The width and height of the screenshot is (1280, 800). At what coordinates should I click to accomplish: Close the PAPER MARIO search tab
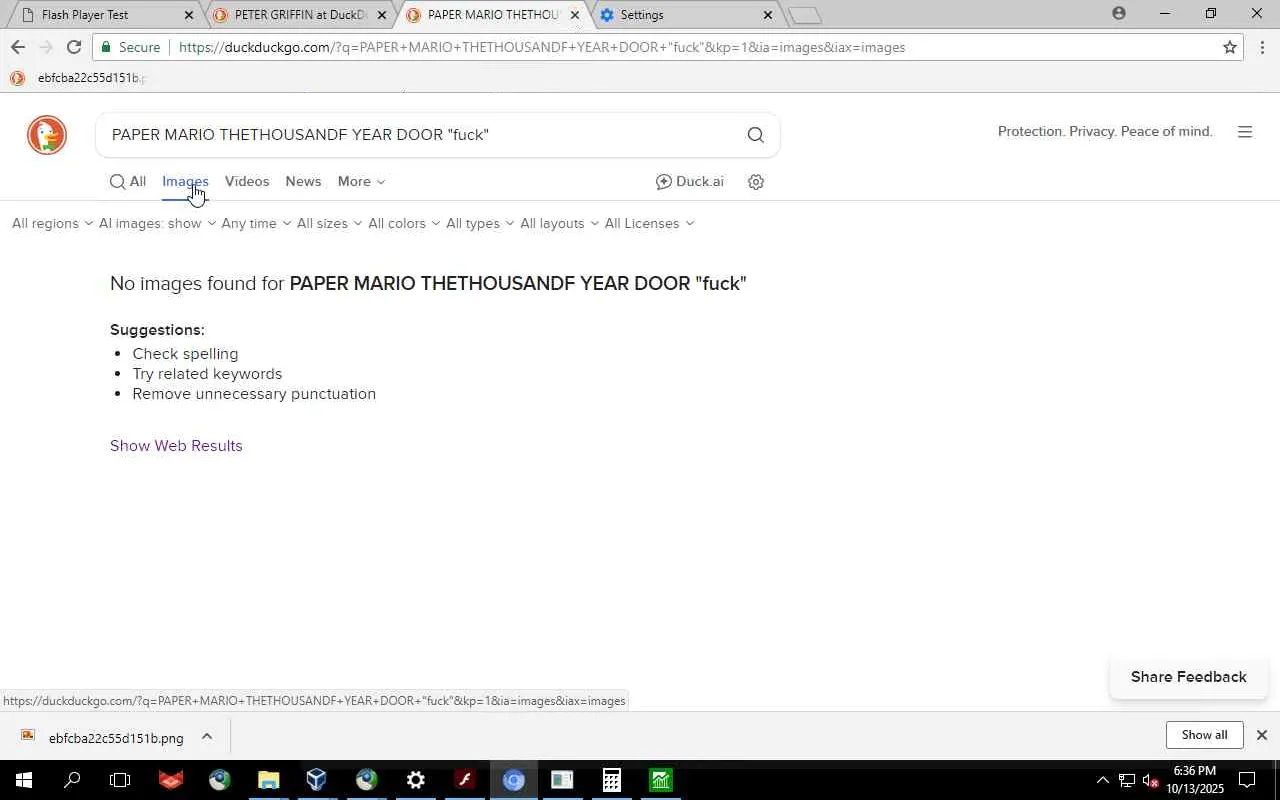click(x=574, y=15)
